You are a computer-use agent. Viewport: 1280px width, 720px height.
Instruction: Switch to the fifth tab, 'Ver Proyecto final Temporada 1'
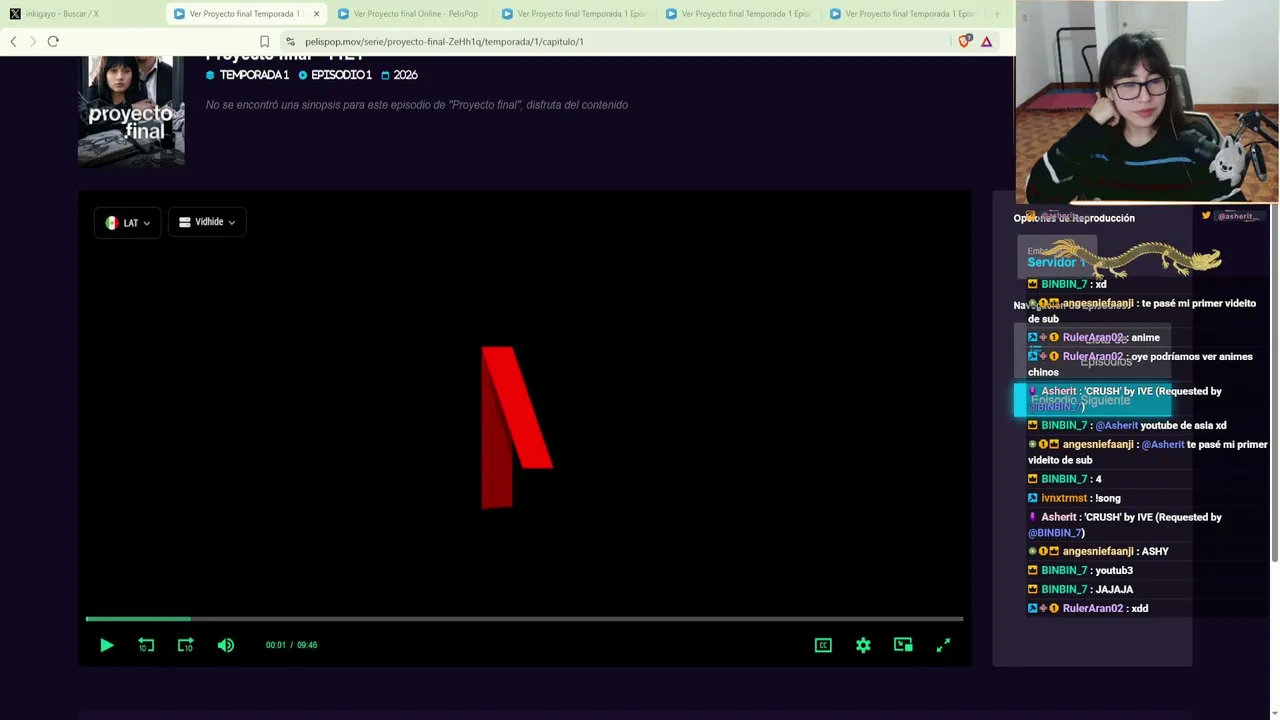pos(738,14)
